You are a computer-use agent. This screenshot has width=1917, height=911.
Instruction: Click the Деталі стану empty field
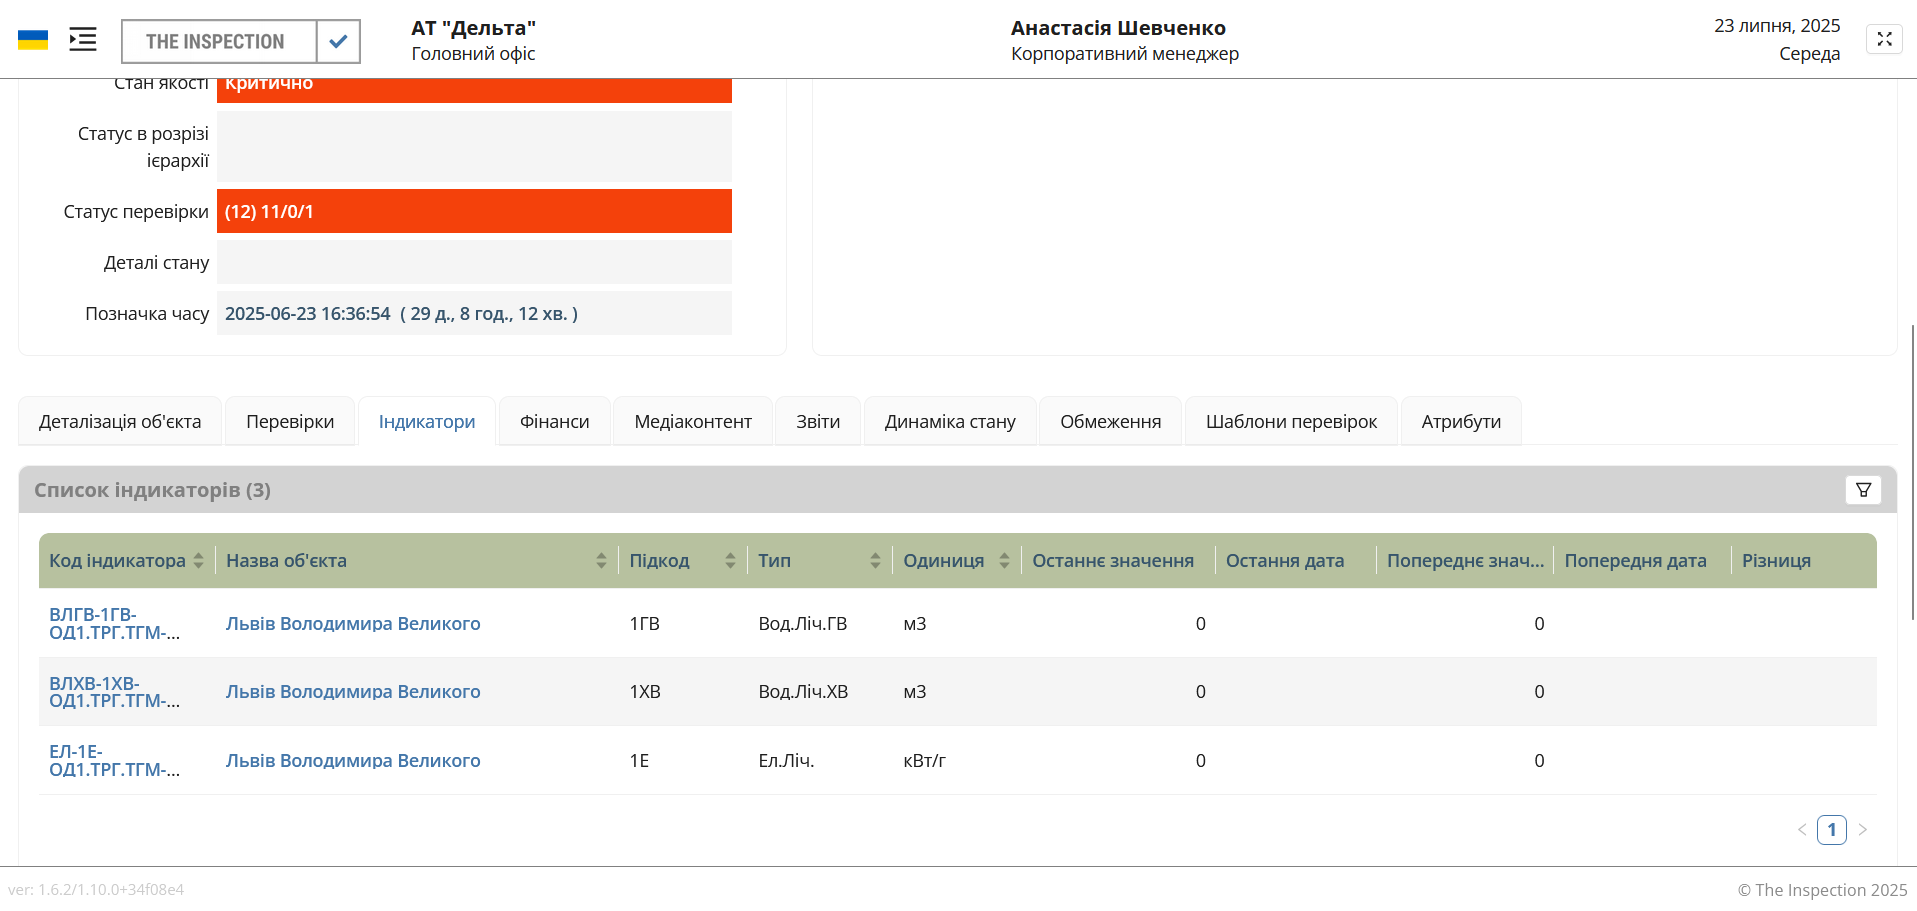474,263
